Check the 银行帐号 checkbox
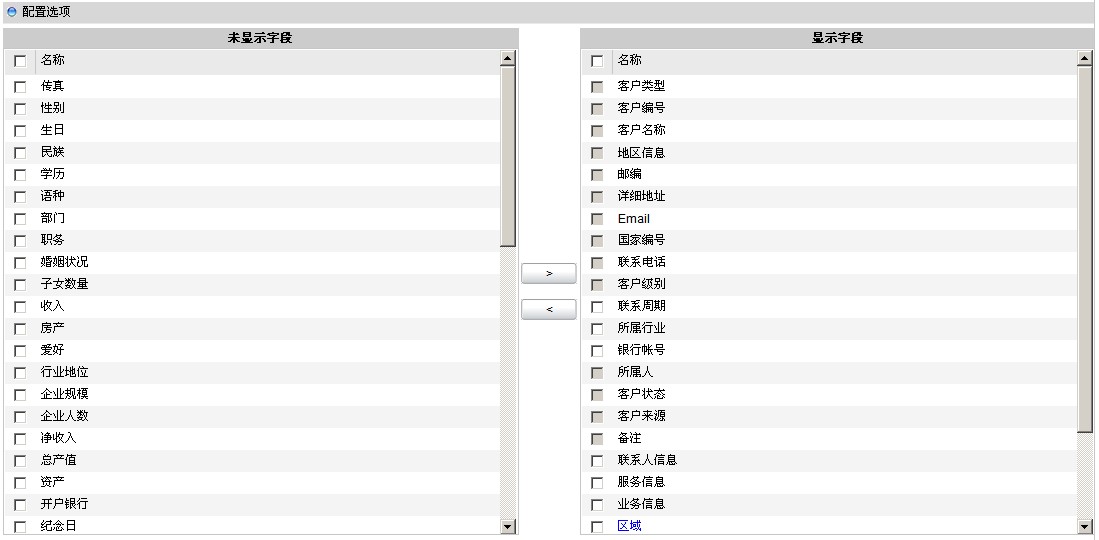1099x540 pixels. pyautogui.click(x=596, y=351)
